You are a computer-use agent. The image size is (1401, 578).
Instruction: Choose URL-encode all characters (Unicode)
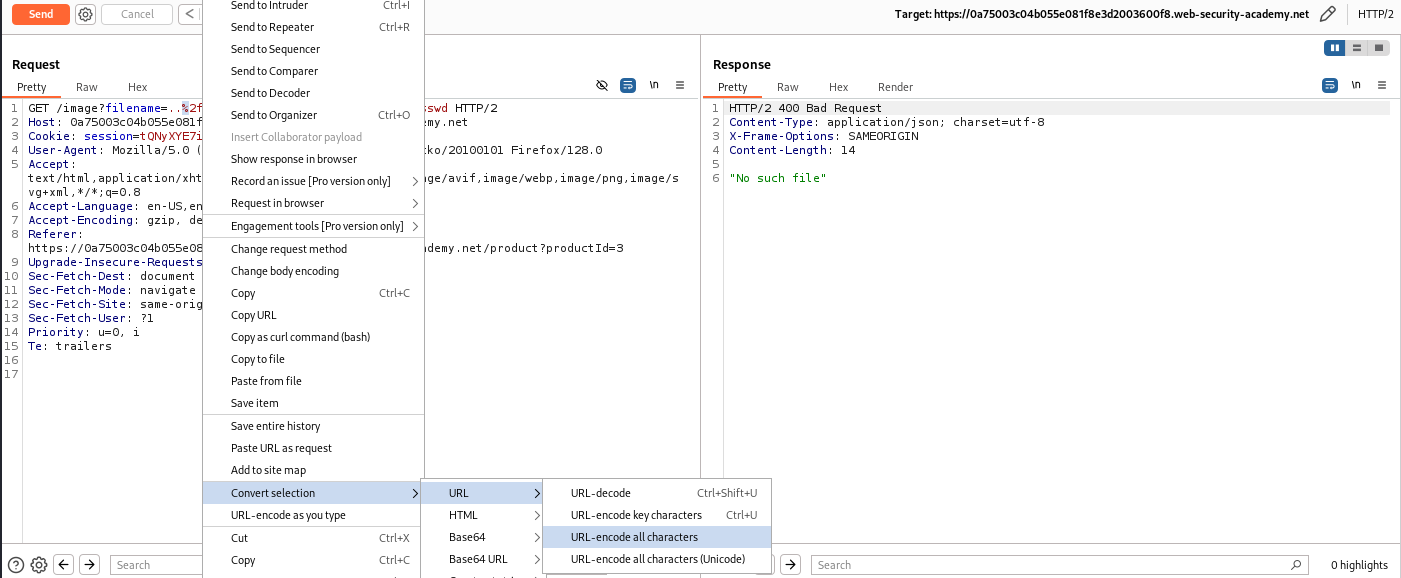point(657,559)
